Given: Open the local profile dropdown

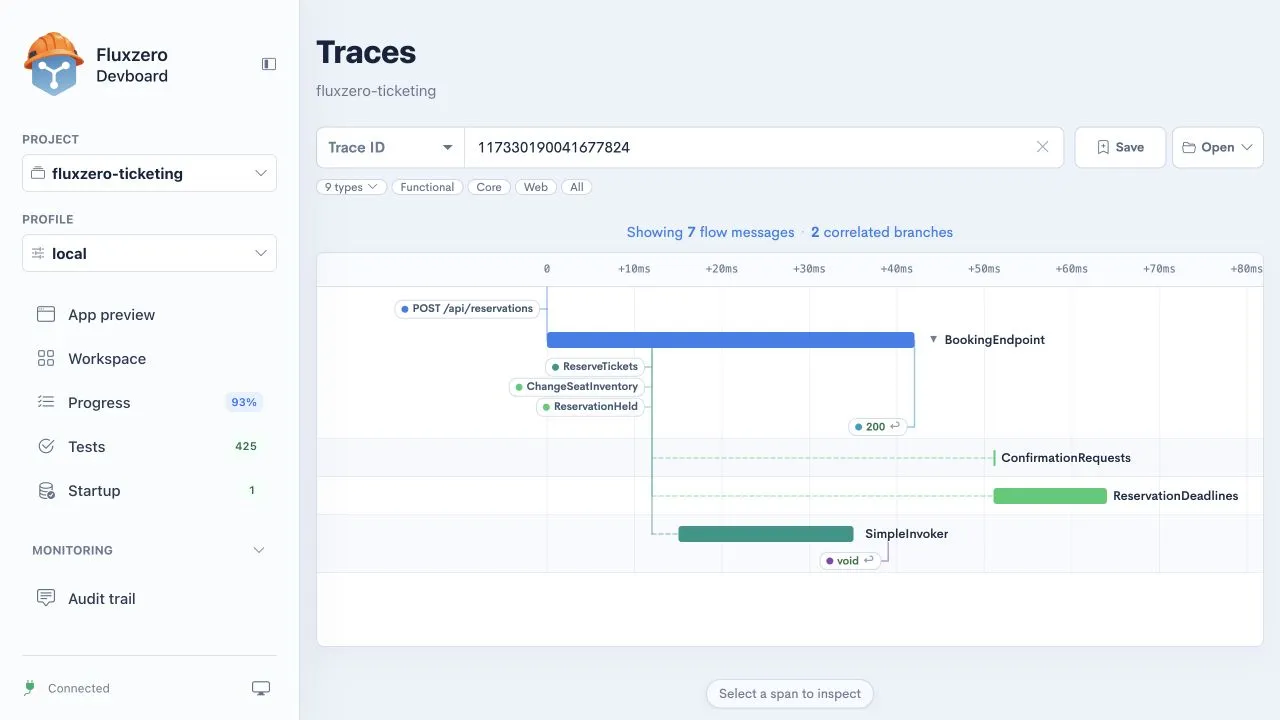Looking at the screenshot, I should [x=150, y=253].
